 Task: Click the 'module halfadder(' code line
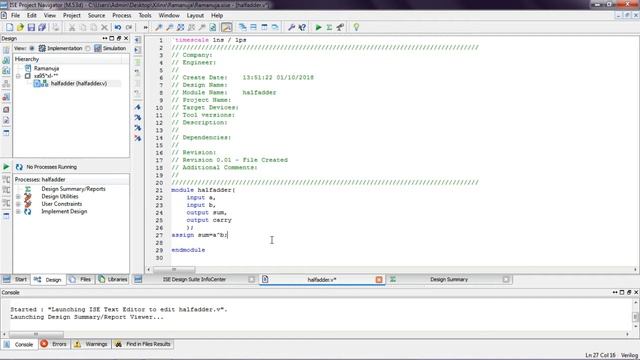203,190
